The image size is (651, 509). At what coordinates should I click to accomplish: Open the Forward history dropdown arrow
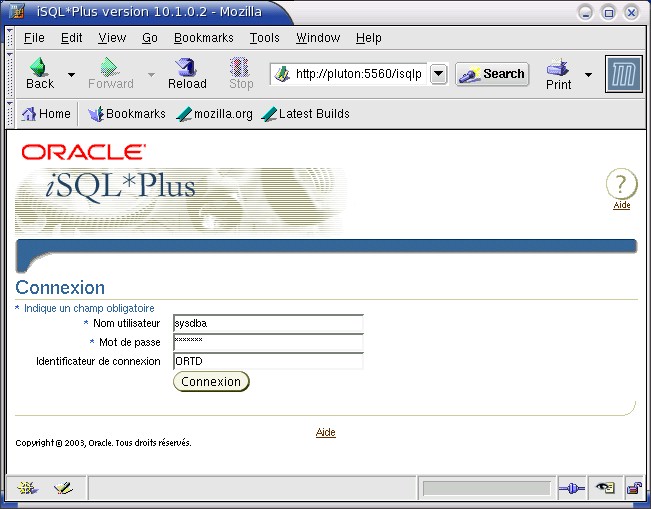pos(152,75)
